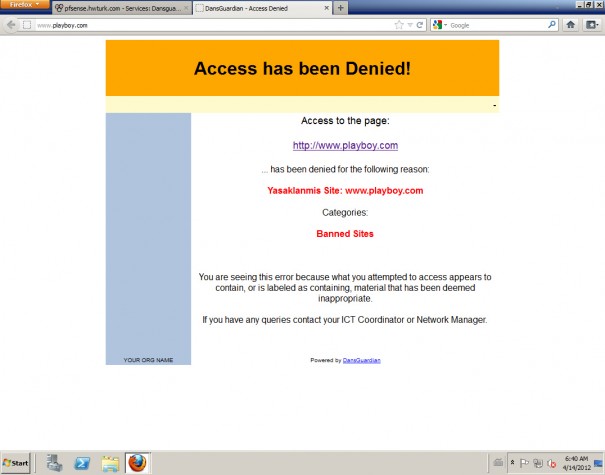Viewport: 605px width, 475px height.
Task: Click the Firefox taskbar icon
Action: point(138,463)
